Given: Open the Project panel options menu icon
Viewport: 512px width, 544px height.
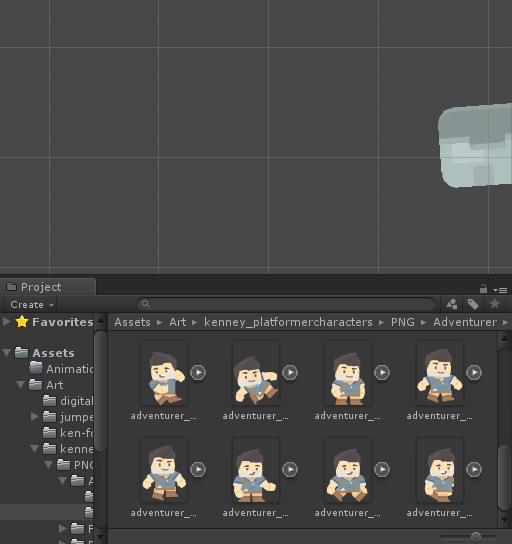Looking at the screenshot, I should (x=500, y=290).
